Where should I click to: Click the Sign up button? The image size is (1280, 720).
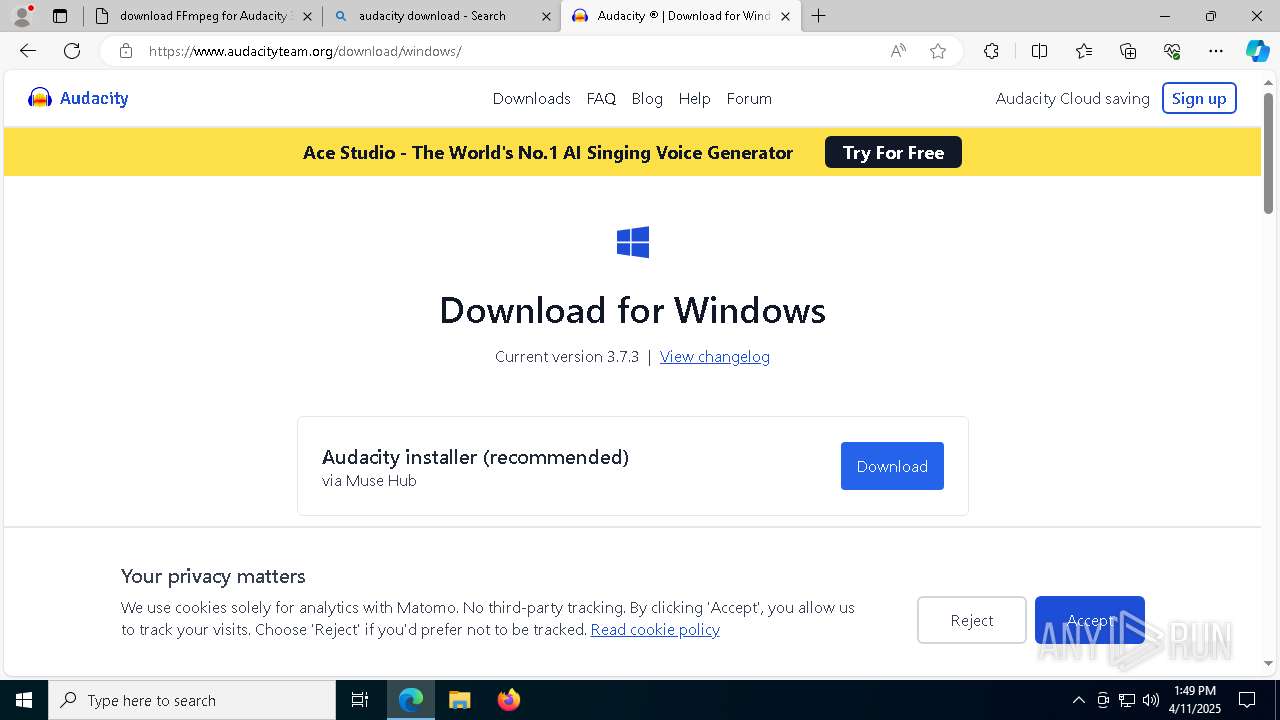(1199, 98)
